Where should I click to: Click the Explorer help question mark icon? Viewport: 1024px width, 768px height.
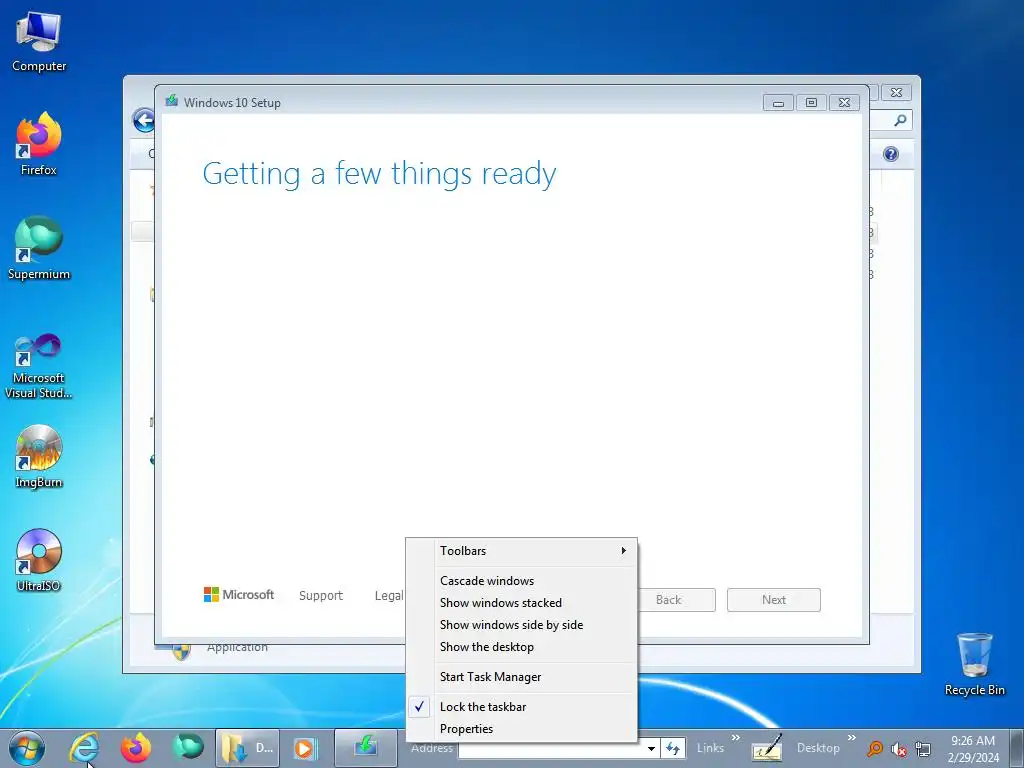(x=891, y=154)
